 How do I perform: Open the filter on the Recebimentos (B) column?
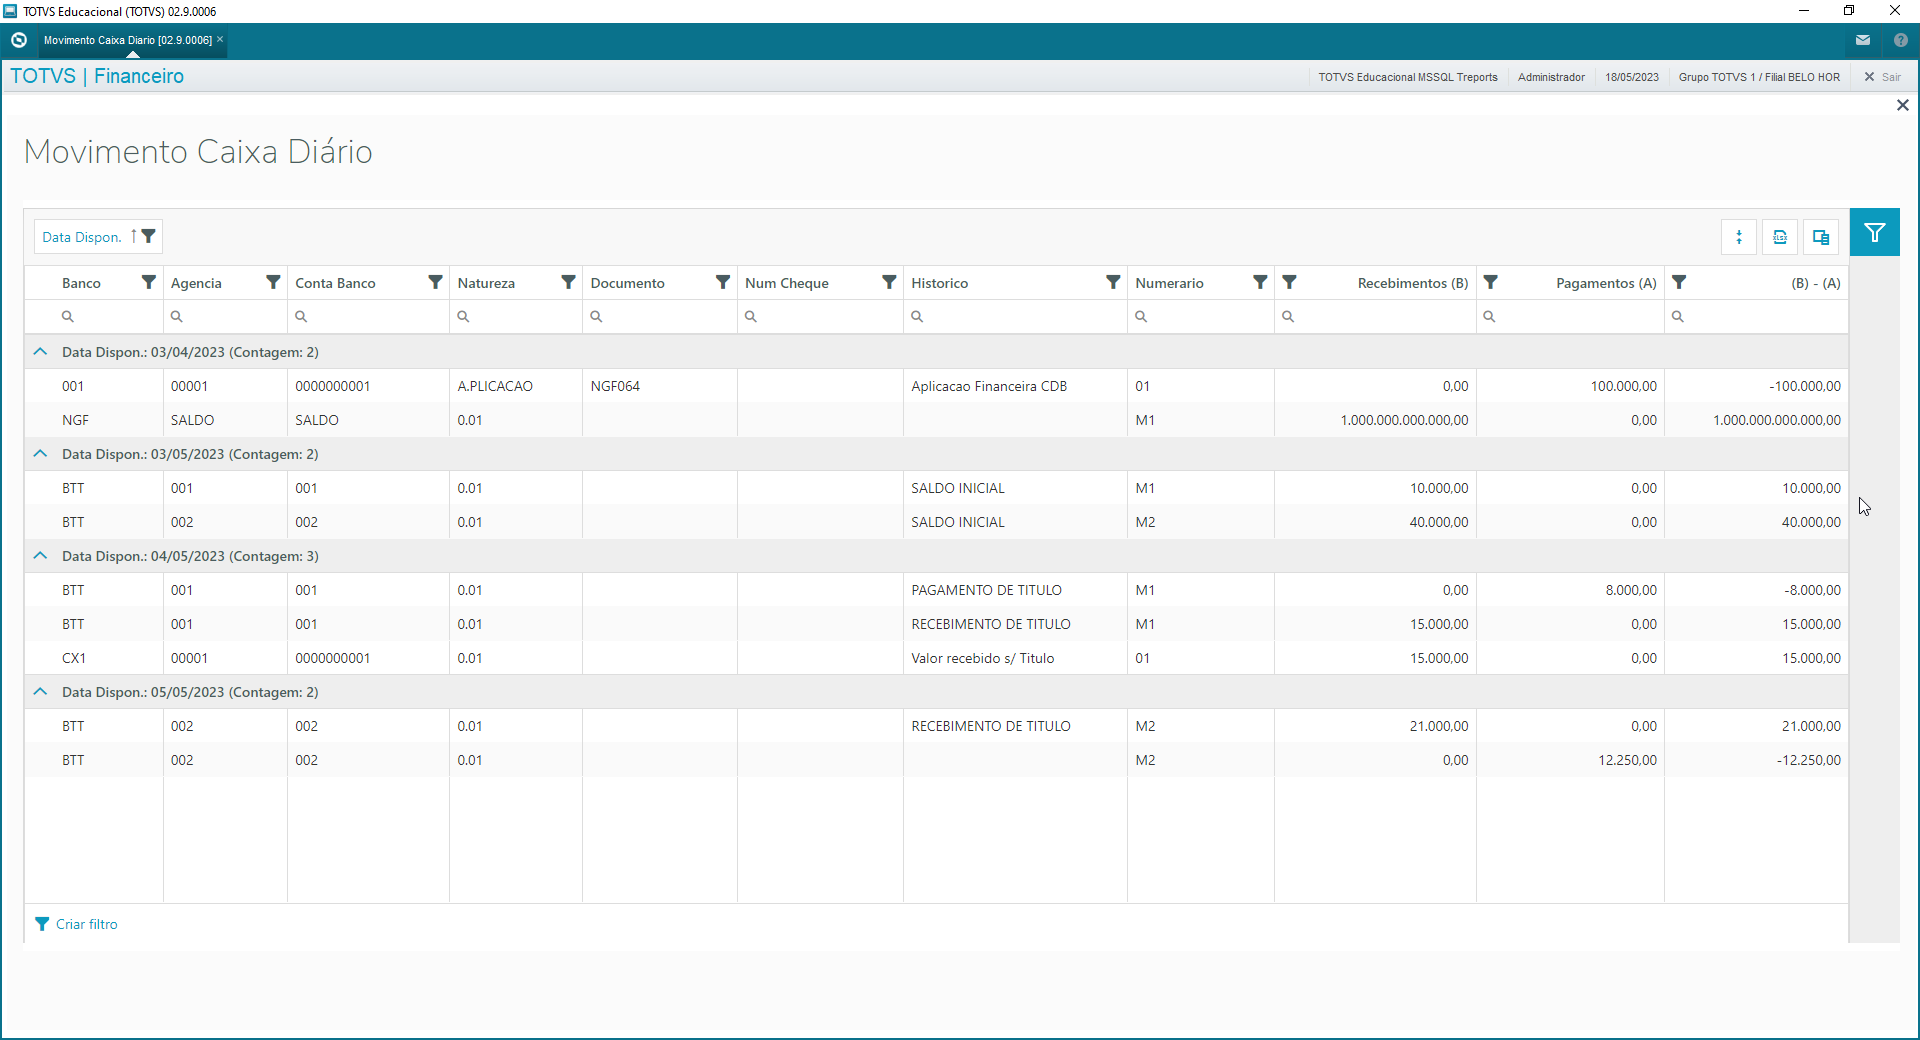pyautogui.click(x=1290, y=282)
